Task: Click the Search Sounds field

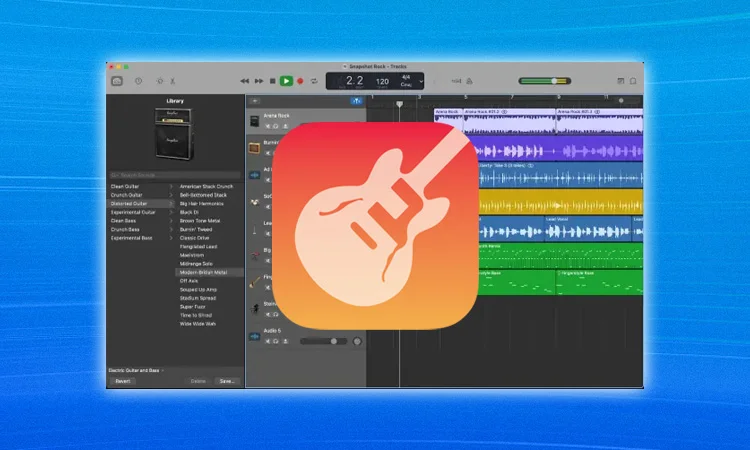Action: pyautogui.click(x=175, y=175)
